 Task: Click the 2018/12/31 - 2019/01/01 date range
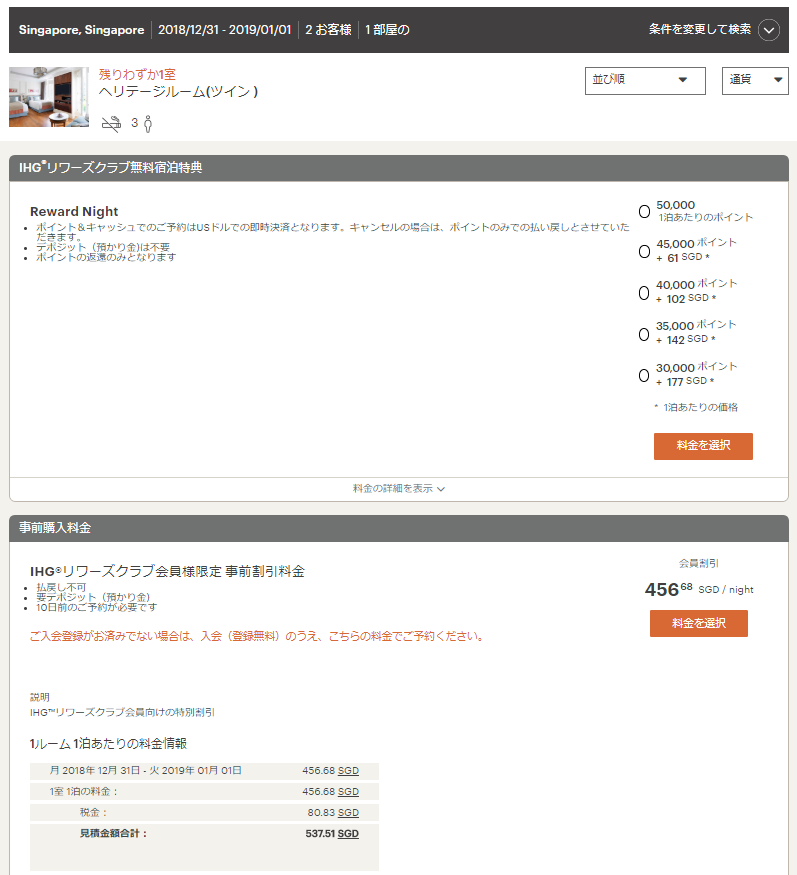[224, 30]
